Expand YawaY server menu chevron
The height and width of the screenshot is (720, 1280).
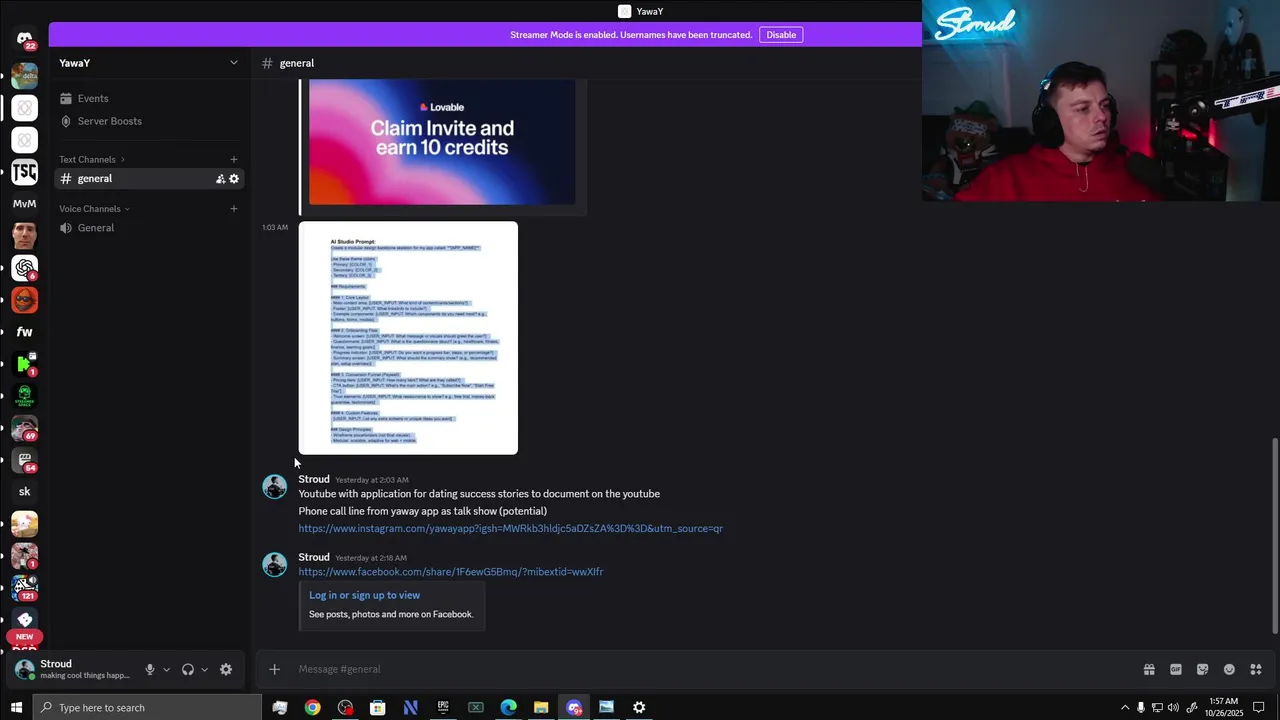click(x=234, y=63)
